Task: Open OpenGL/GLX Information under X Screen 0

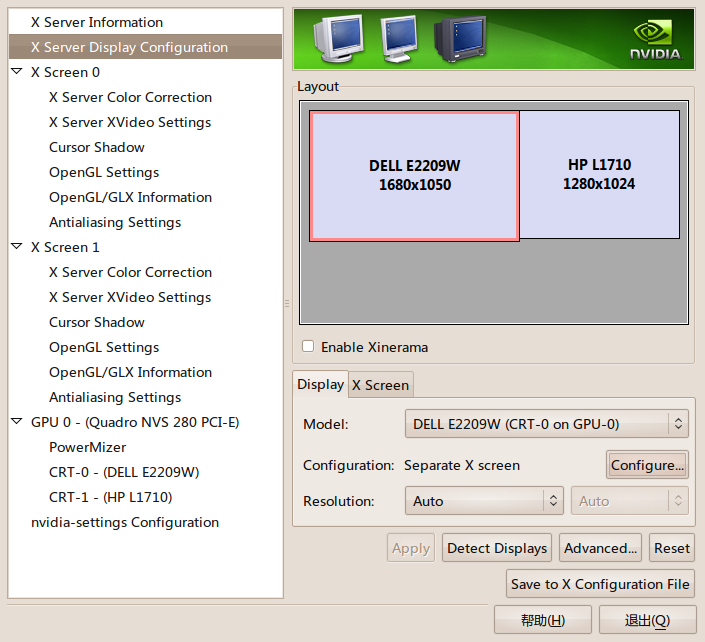Action: (130, 197)
